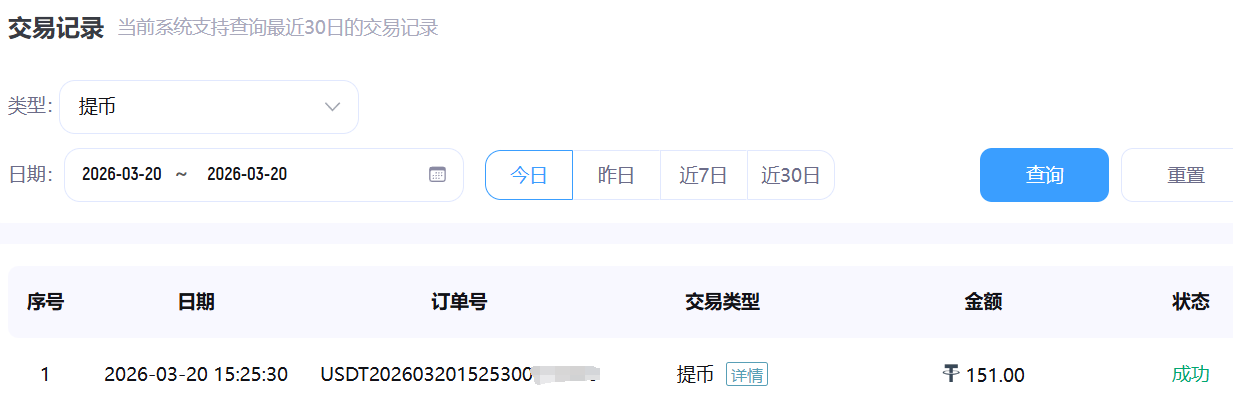Viewport: 1233px width, 415px height.
Task: Click the 日期 column header
Action: point(196,301)
